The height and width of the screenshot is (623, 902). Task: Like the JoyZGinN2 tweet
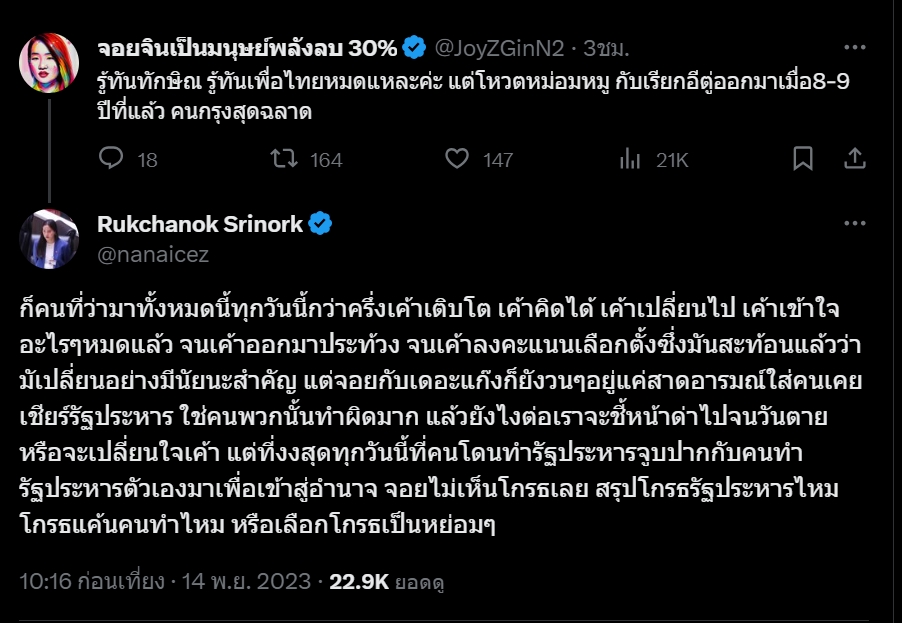pyautogui.click(x=457, y=159)
